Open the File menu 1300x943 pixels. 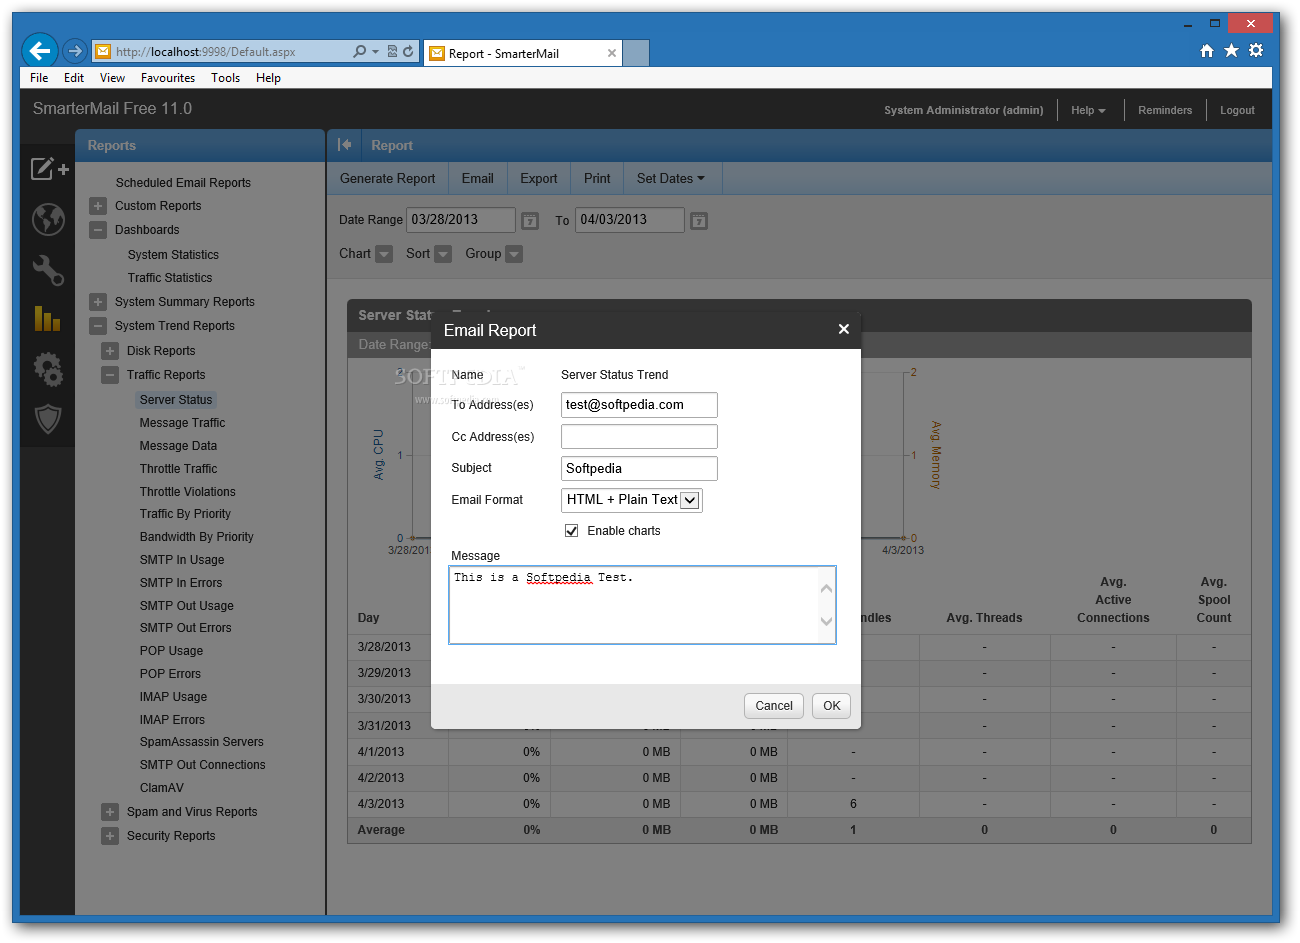pos(39,78)
